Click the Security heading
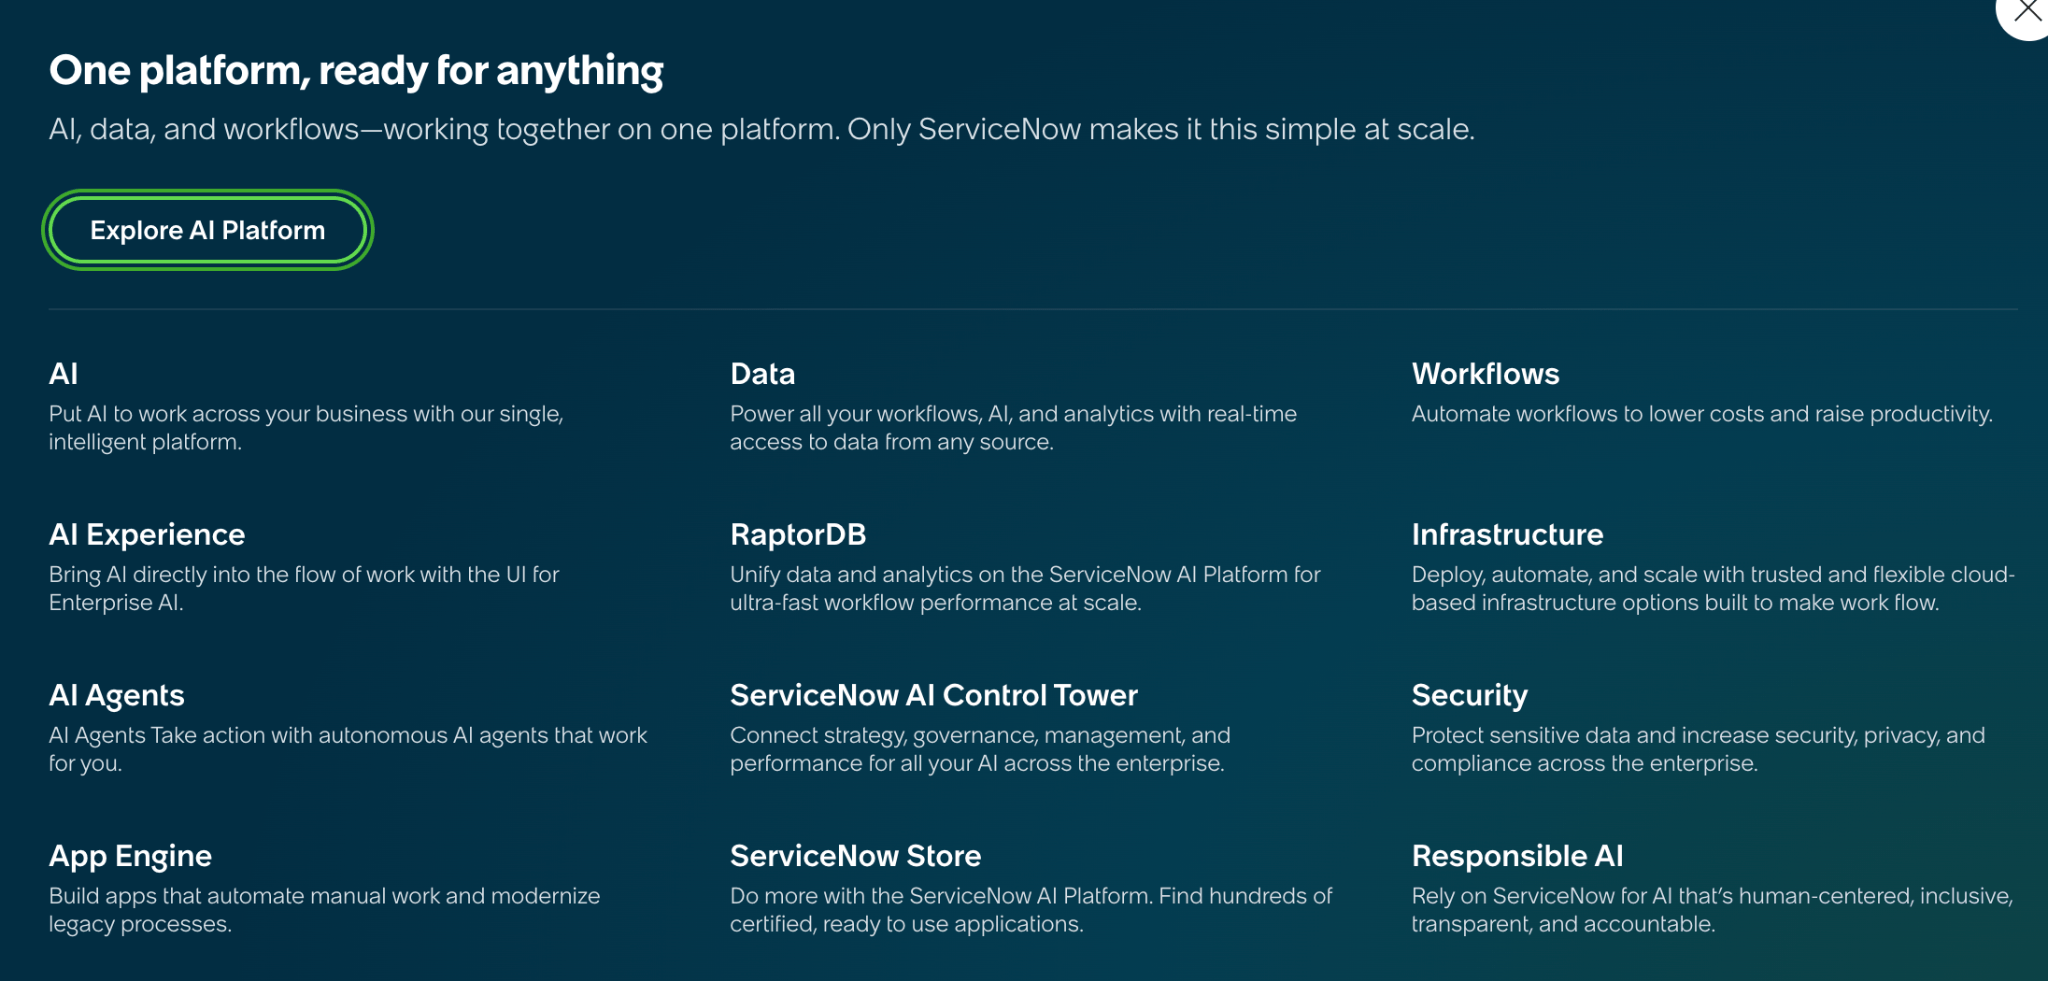The height and width of the screenshot is (981, 2048). (x=1469, y=695)
